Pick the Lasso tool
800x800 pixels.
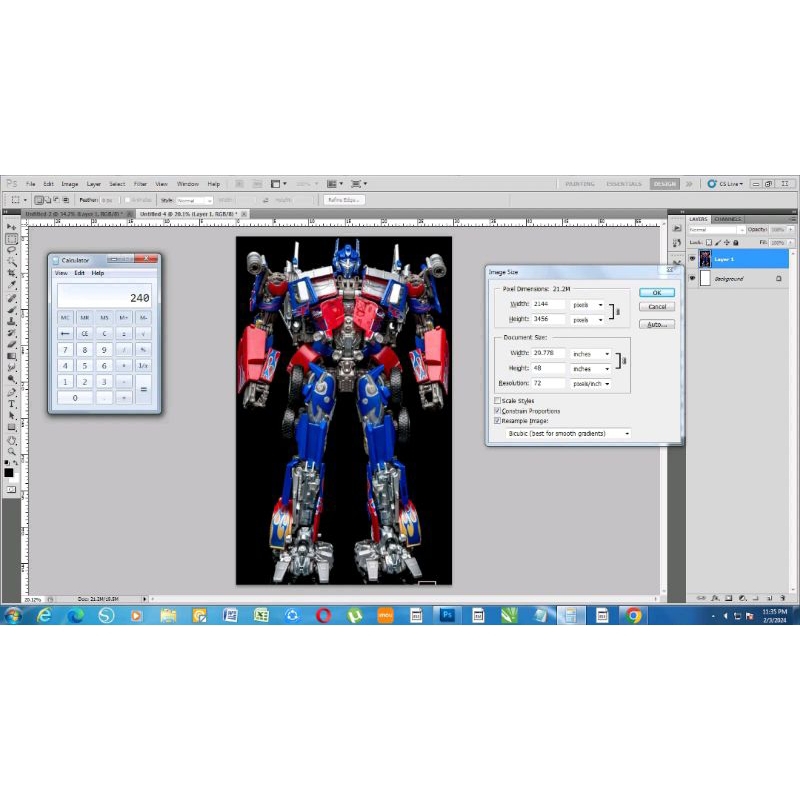(x=12, y=250)
